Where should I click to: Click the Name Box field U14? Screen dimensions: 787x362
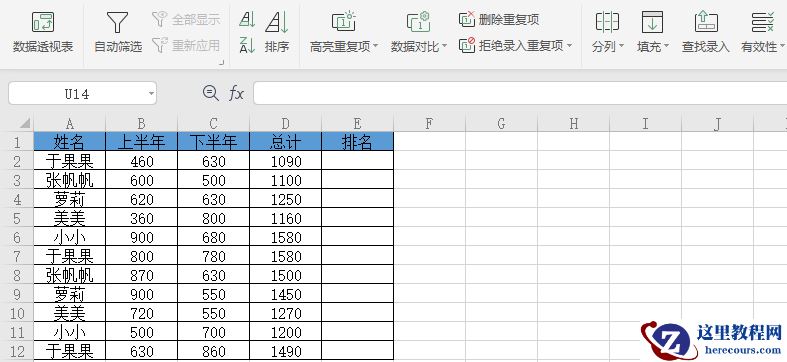click(x=77, y=93)
